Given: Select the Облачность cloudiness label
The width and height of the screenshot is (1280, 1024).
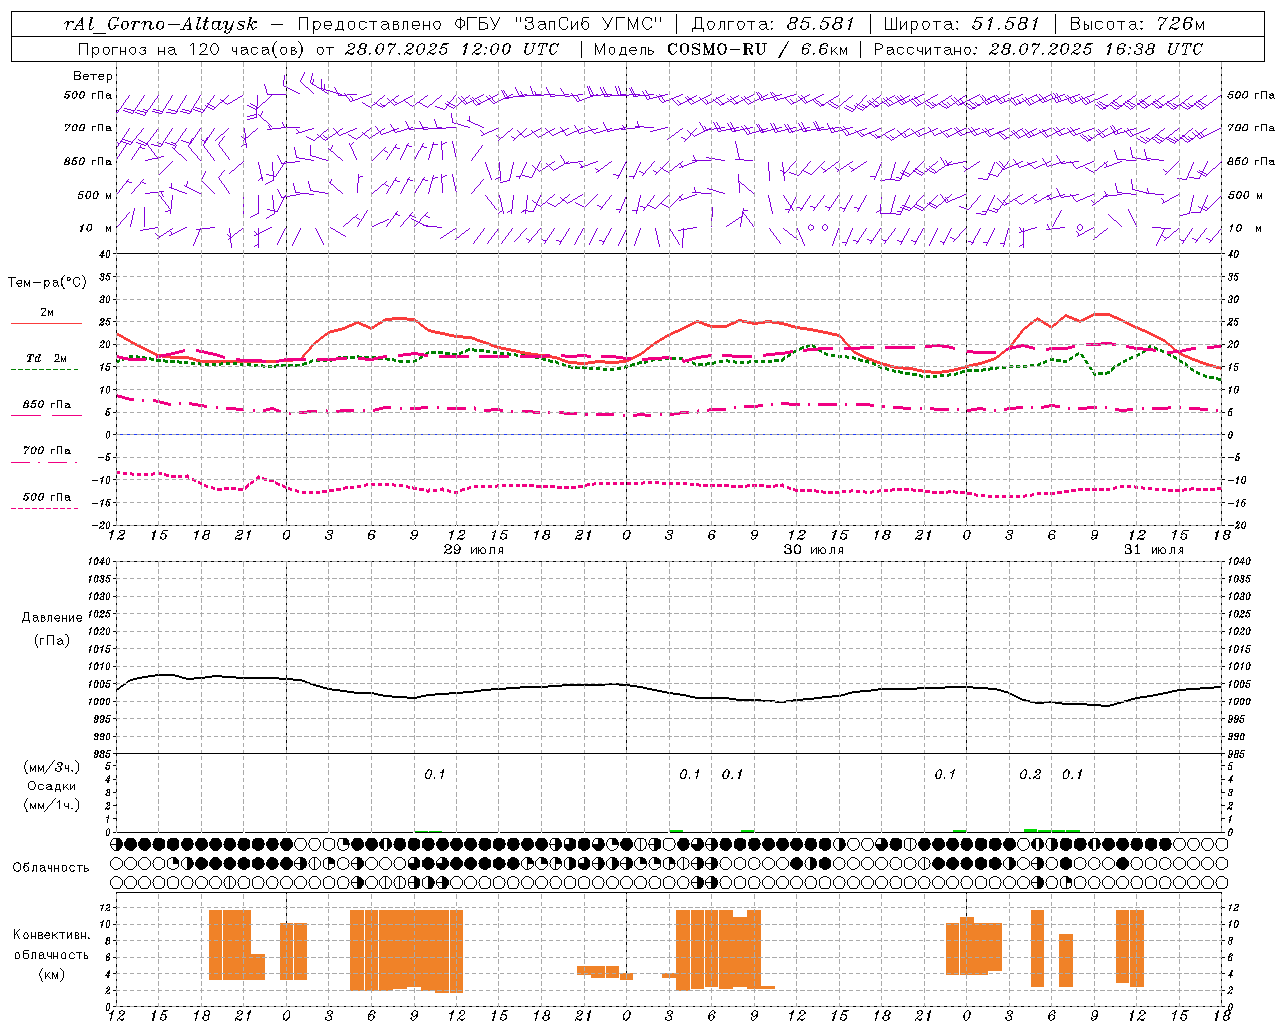Looking at the screenshot, I should click(51, 868).
